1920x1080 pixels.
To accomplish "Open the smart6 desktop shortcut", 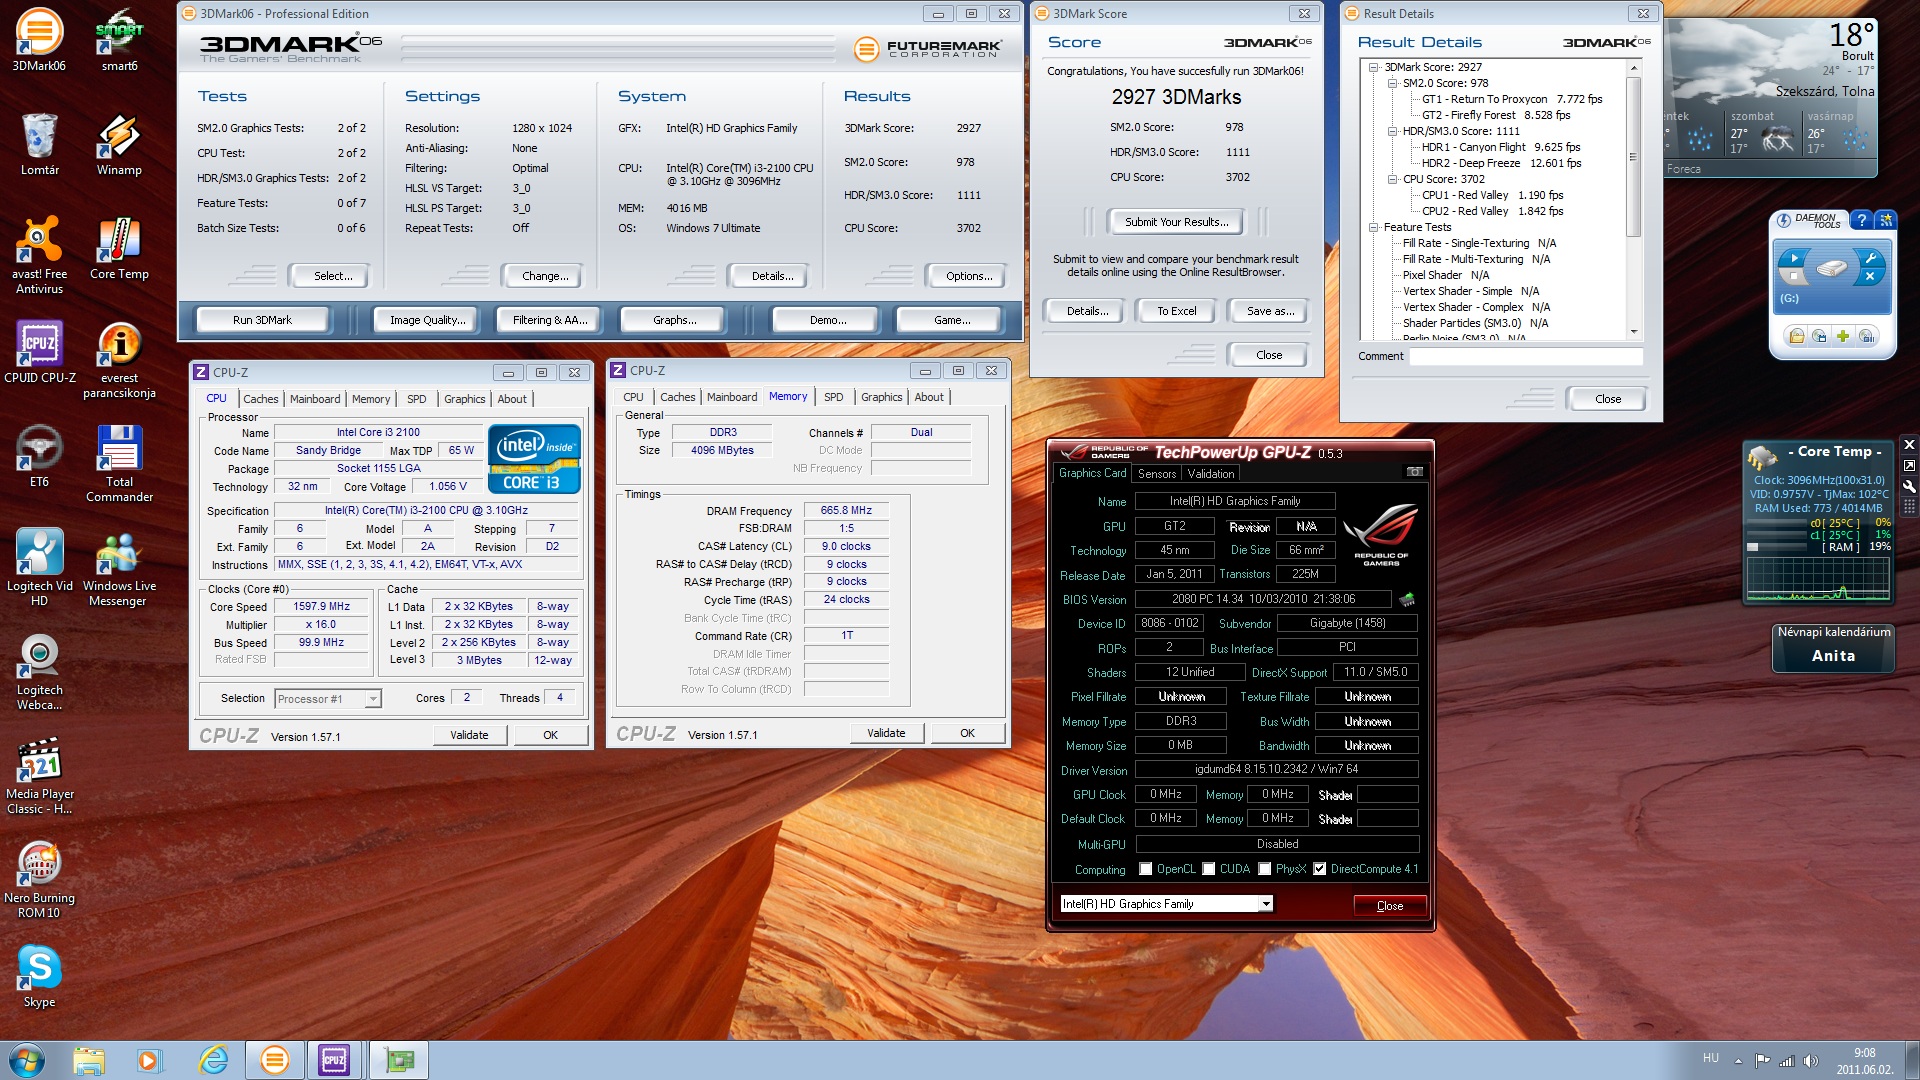I will tap(119, 40).
